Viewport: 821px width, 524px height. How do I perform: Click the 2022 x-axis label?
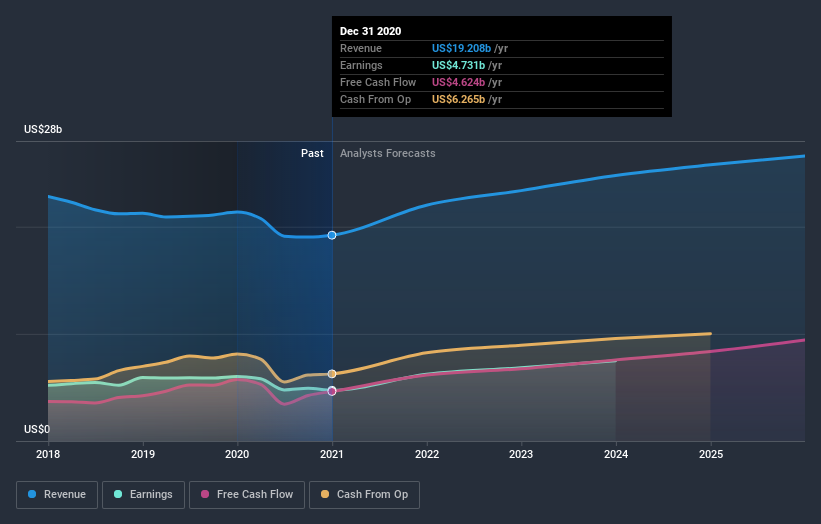[x=427, y=454]
